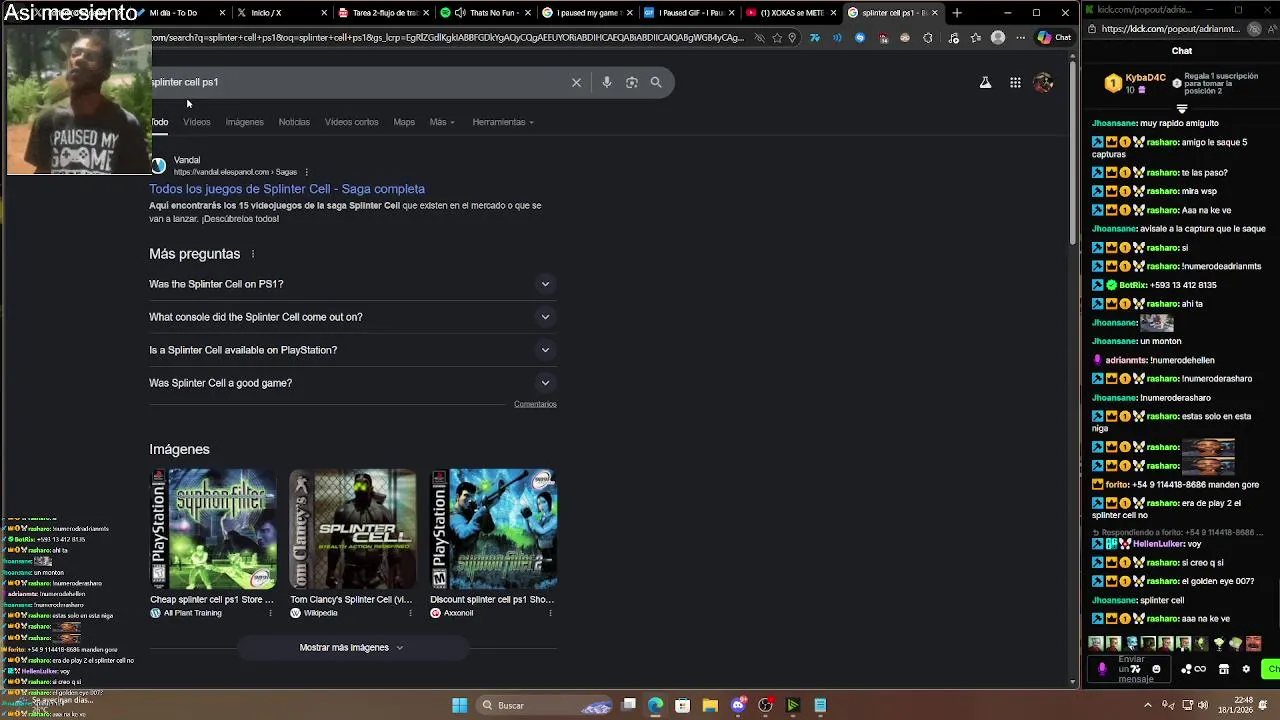Close the 'I Paused GIF' browser tab

(731, 13)
